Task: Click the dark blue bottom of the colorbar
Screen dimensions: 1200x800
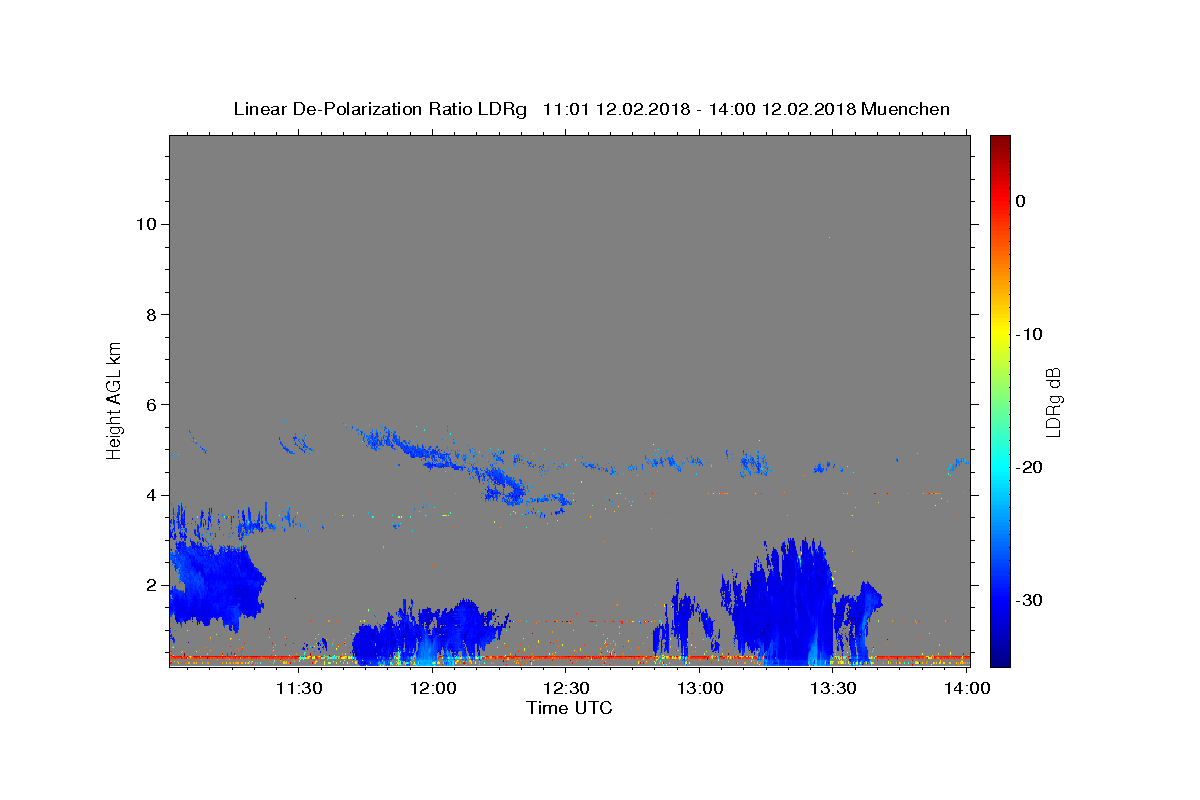Action: point(1000,655)
